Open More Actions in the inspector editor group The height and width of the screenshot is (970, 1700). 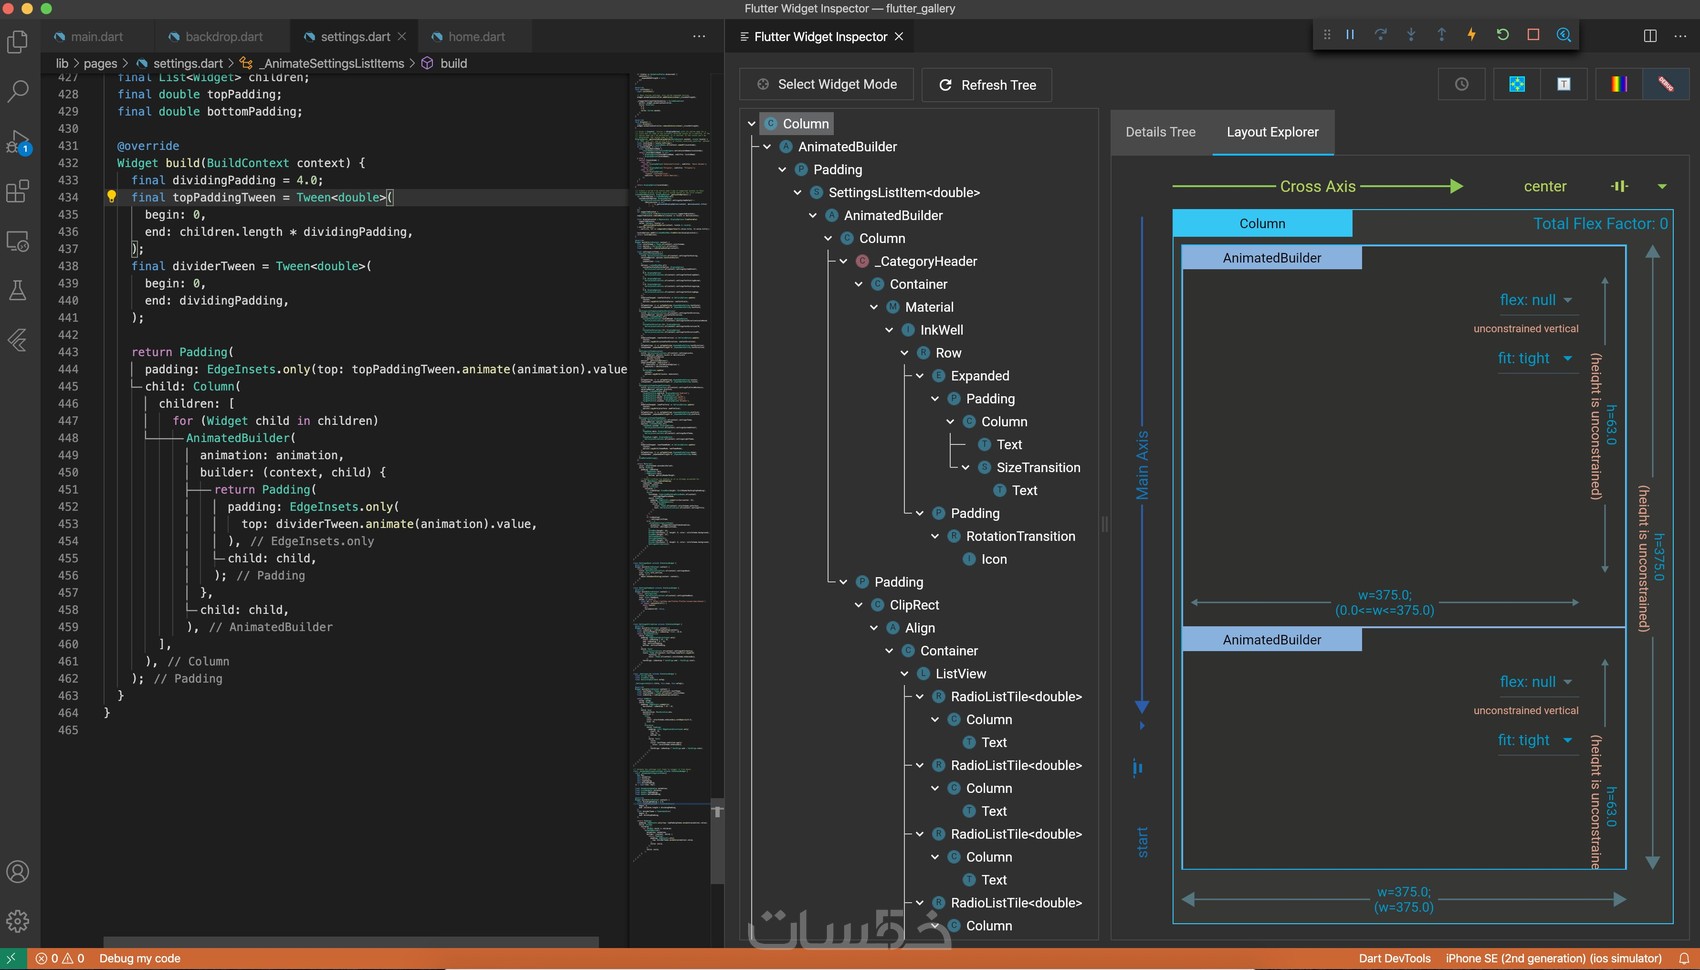tap(1679, 36)
